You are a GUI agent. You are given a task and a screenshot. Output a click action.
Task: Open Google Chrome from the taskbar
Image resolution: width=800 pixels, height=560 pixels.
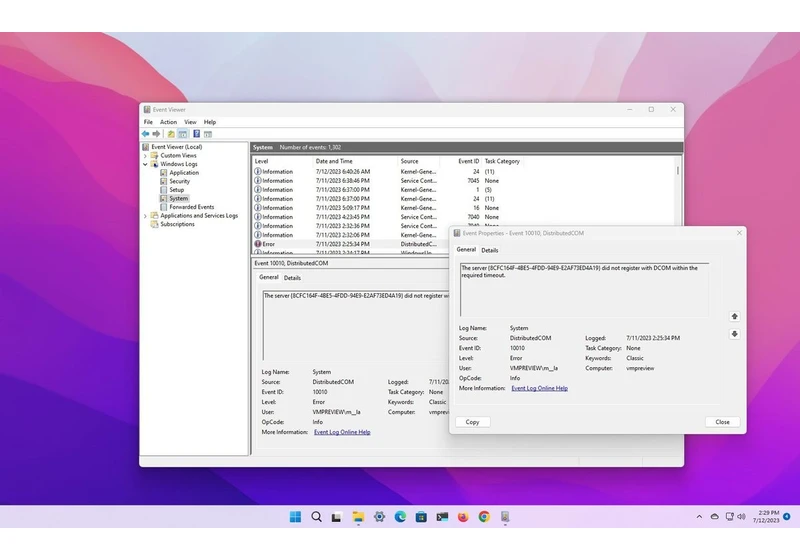(x=484, y=517)
